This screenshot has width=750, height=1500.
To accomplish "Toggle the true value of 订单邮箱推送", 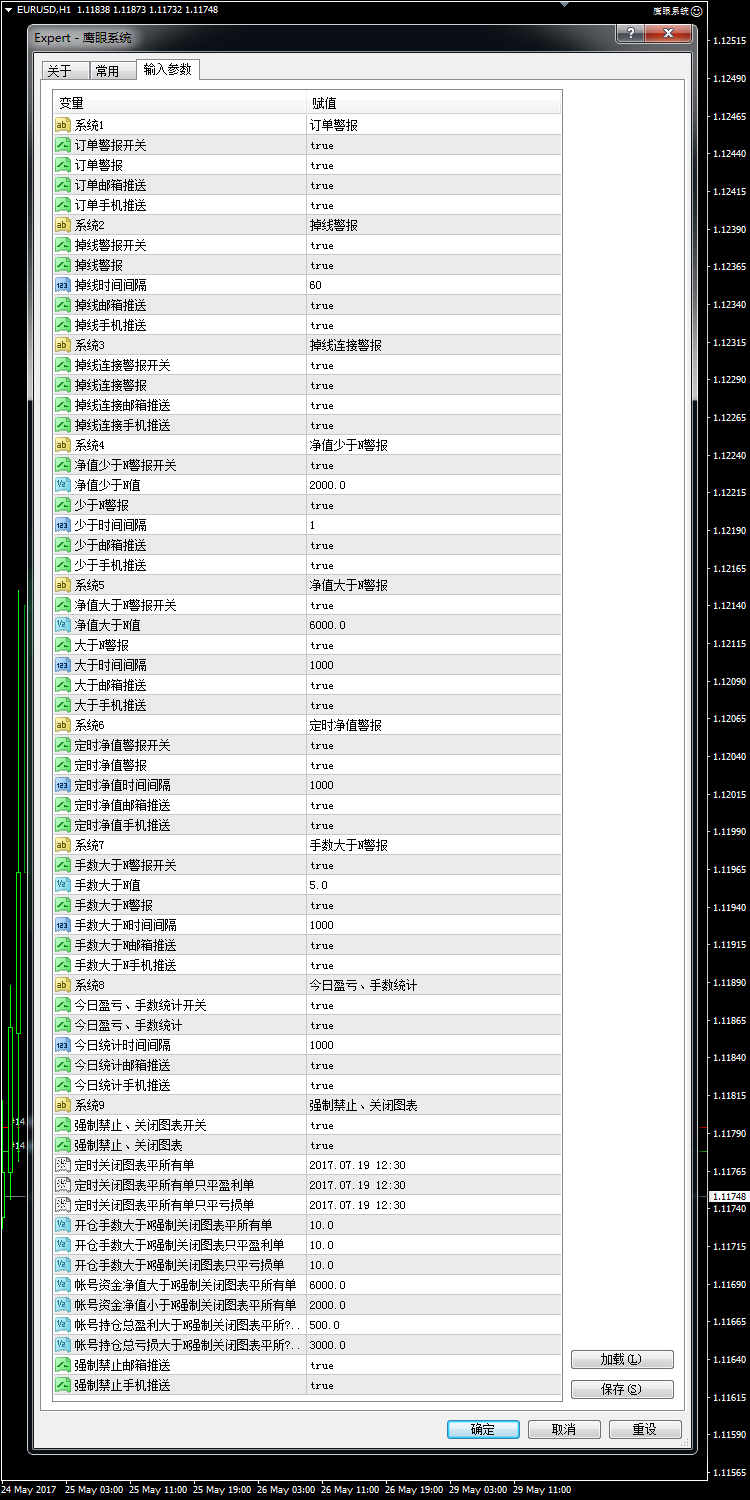I will tap(322, 185).
